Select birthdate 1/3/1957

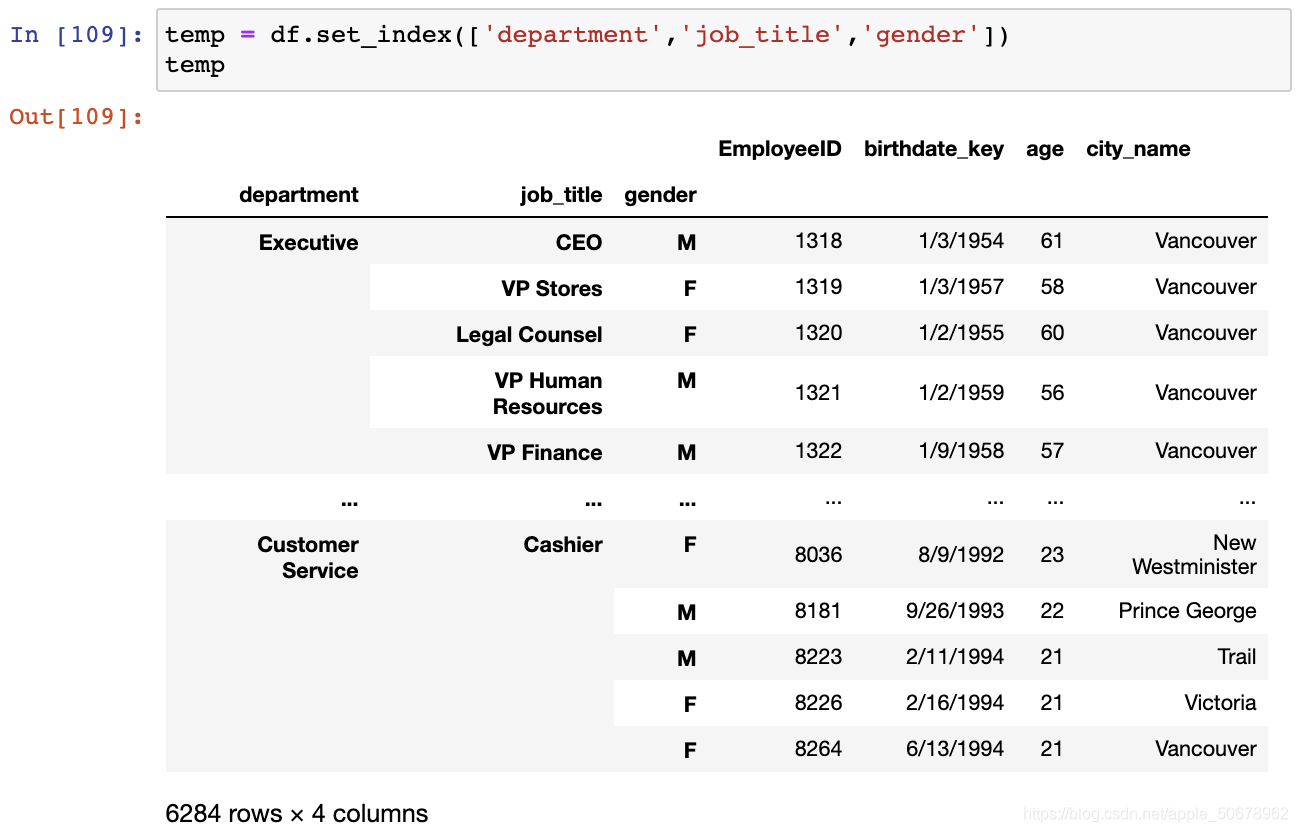click(961, 287)
